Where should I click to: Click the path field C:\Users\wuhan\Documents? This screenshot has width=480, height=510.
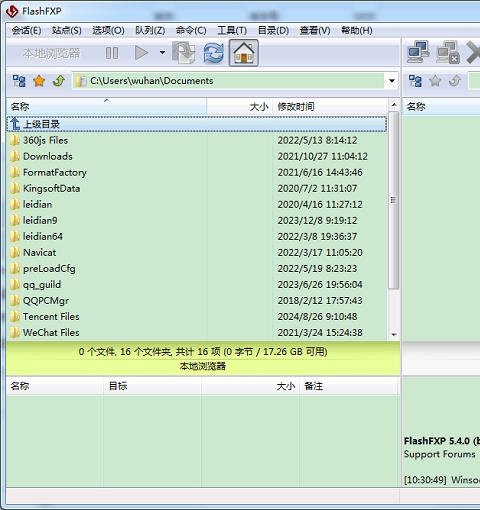point(228,81)
